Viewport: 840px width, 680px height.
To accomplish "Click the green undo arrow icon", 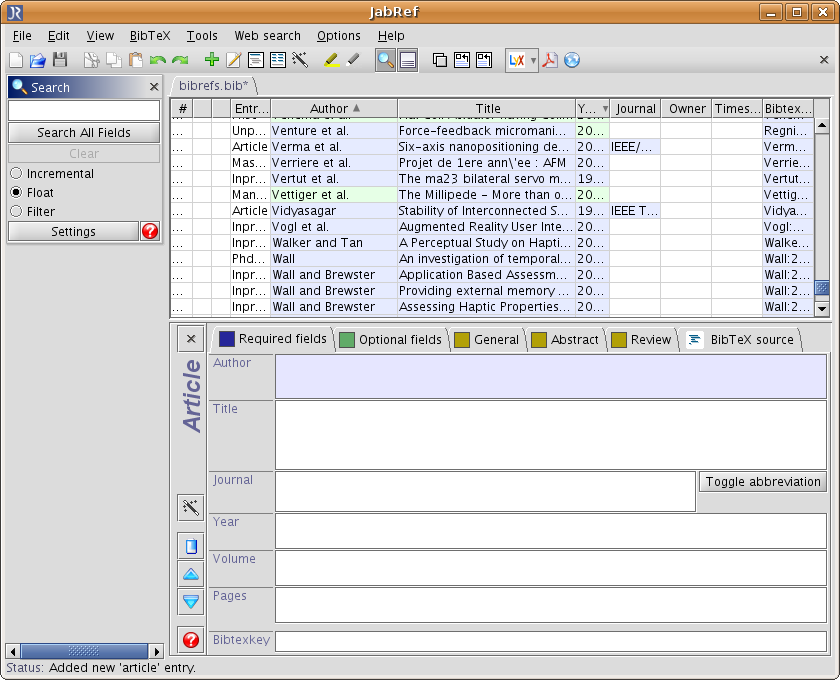I will (158, 60).
